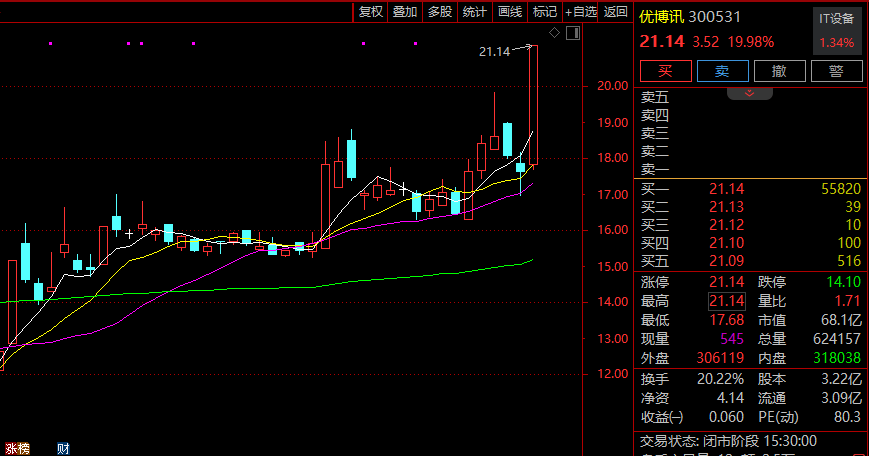This screenshot has height=456, width=869.
Task: Activate the 画线 drawing tool
Action: (x=510, y=12)
